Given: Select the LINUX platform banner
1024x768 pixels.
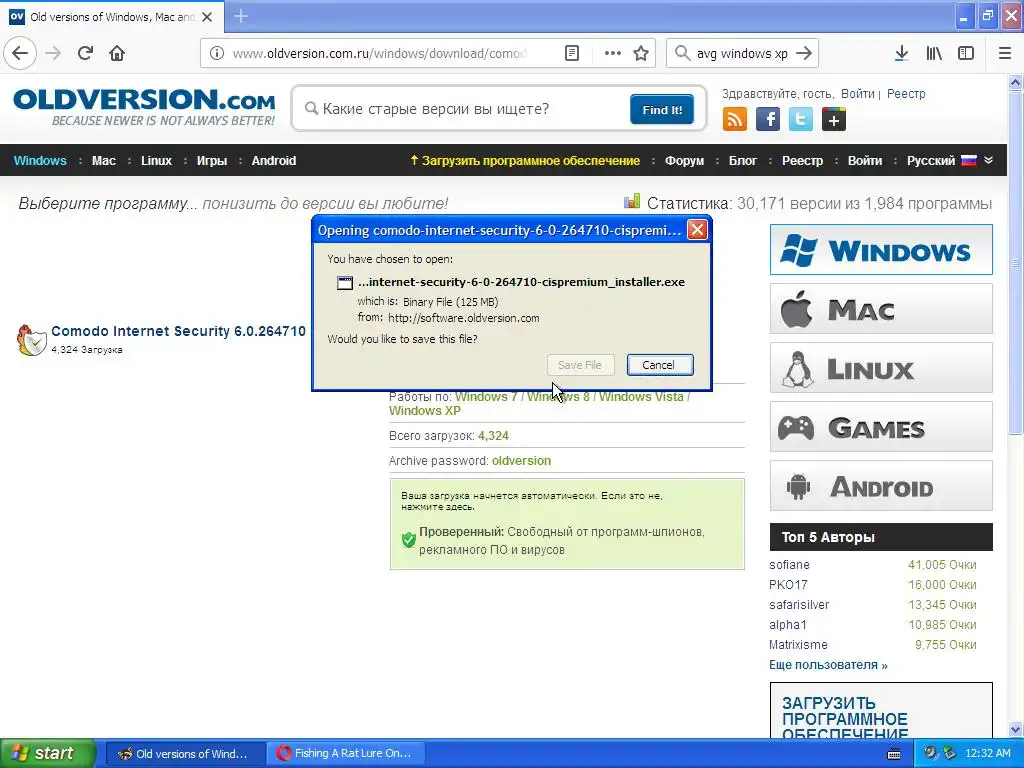Looking at the screenshot, I should 881,368.
